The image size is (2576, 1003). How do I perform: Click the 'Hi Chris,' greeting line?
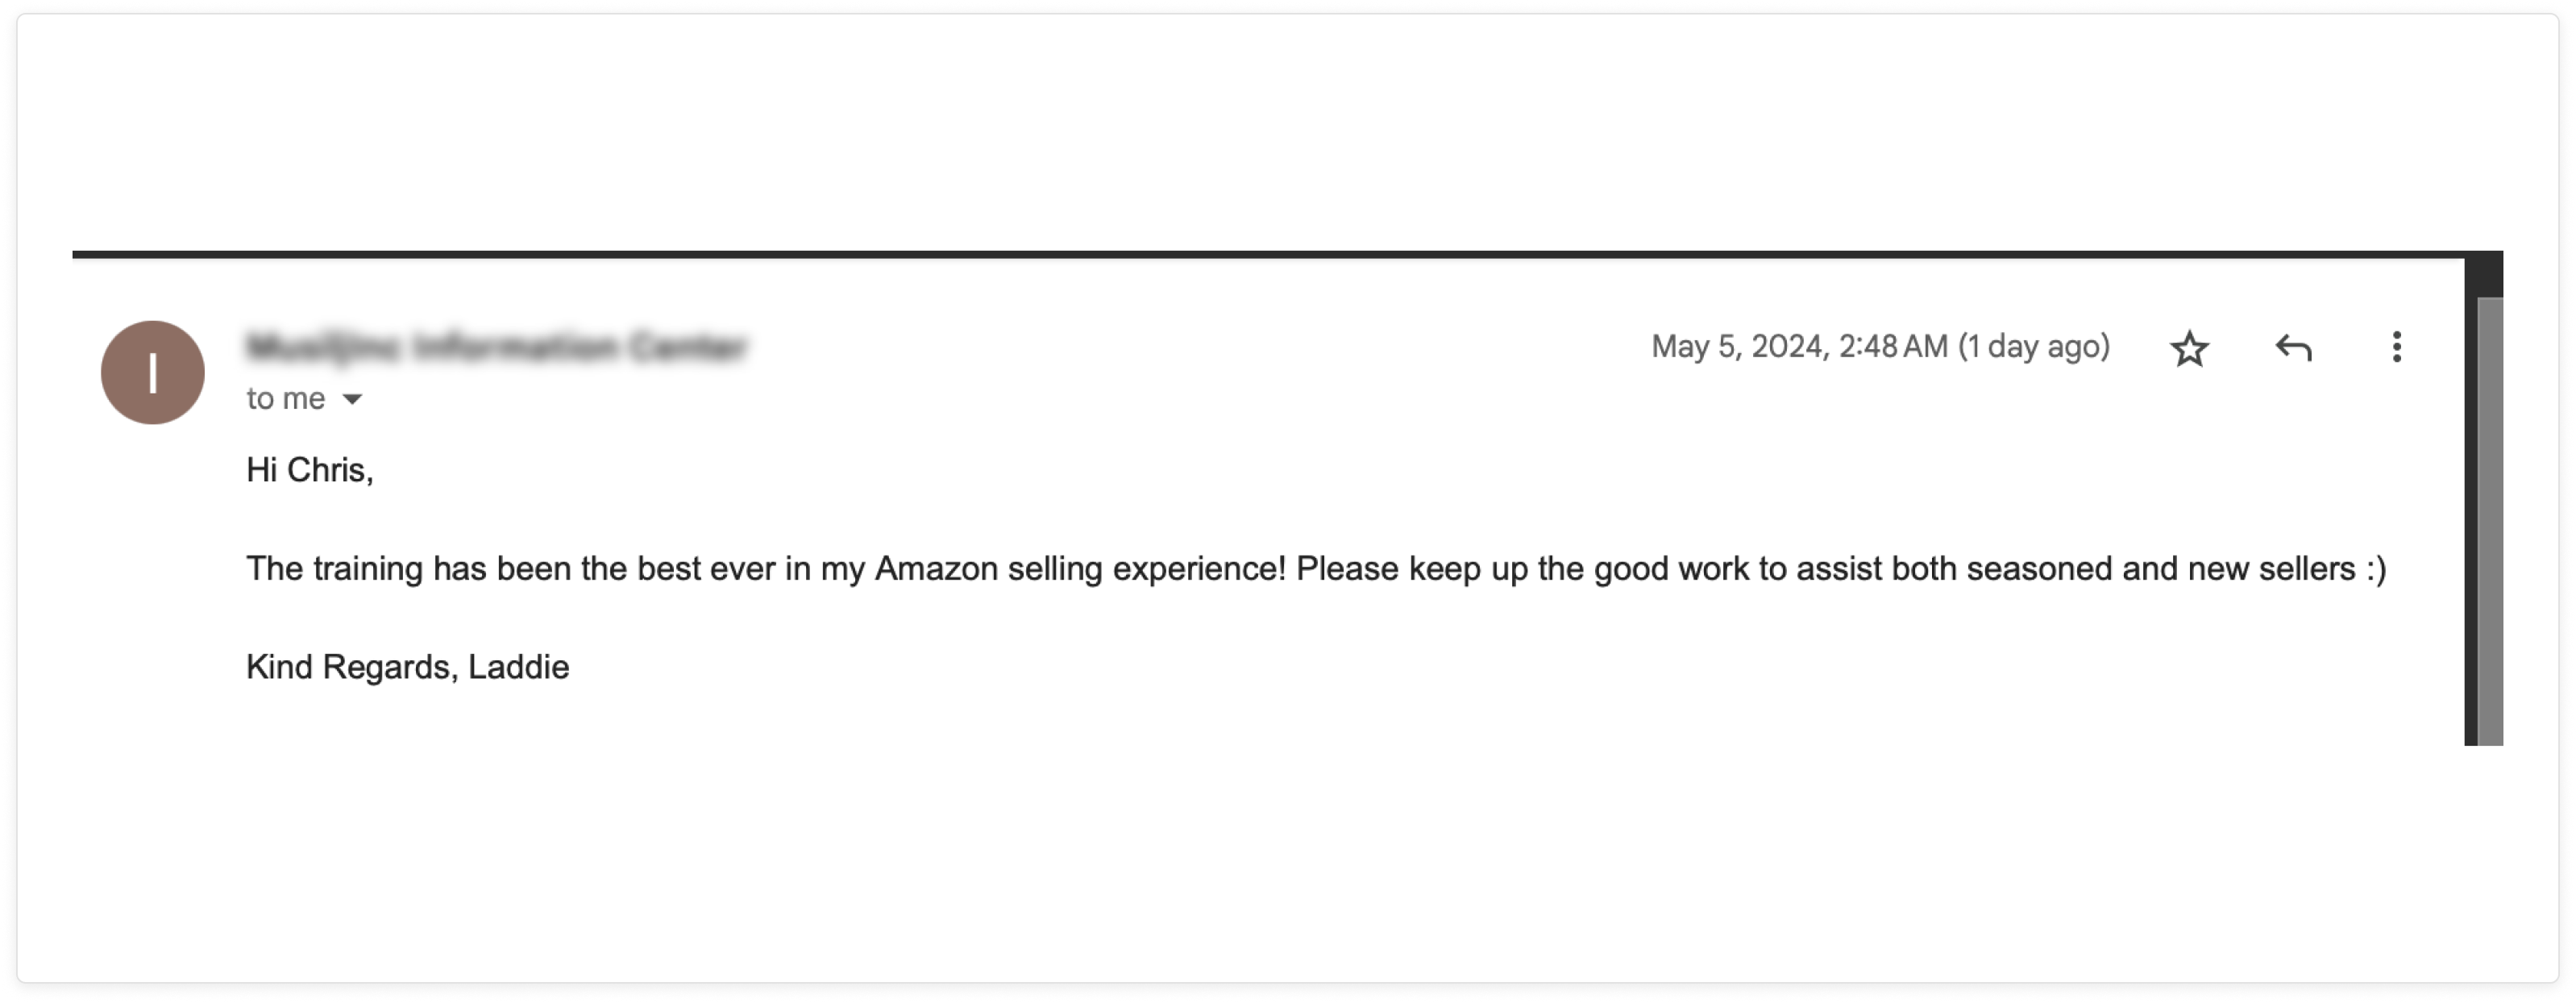point(310,470)
